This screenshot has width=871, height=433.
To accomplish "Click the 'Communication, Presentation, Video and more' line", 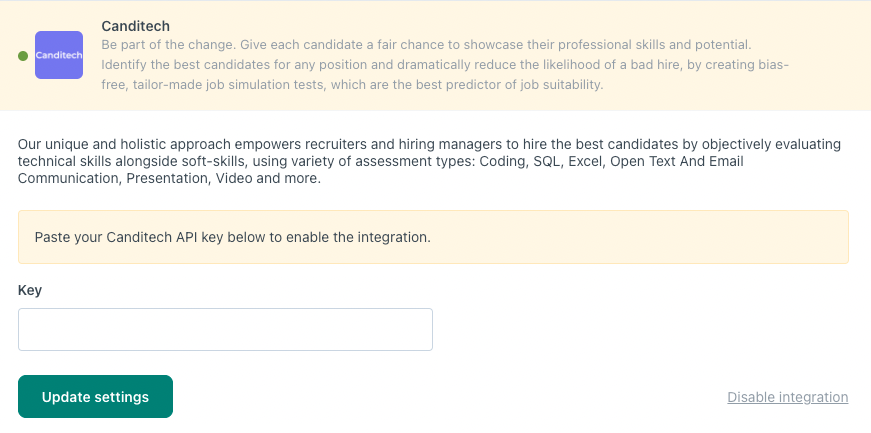I will point(169,179).
